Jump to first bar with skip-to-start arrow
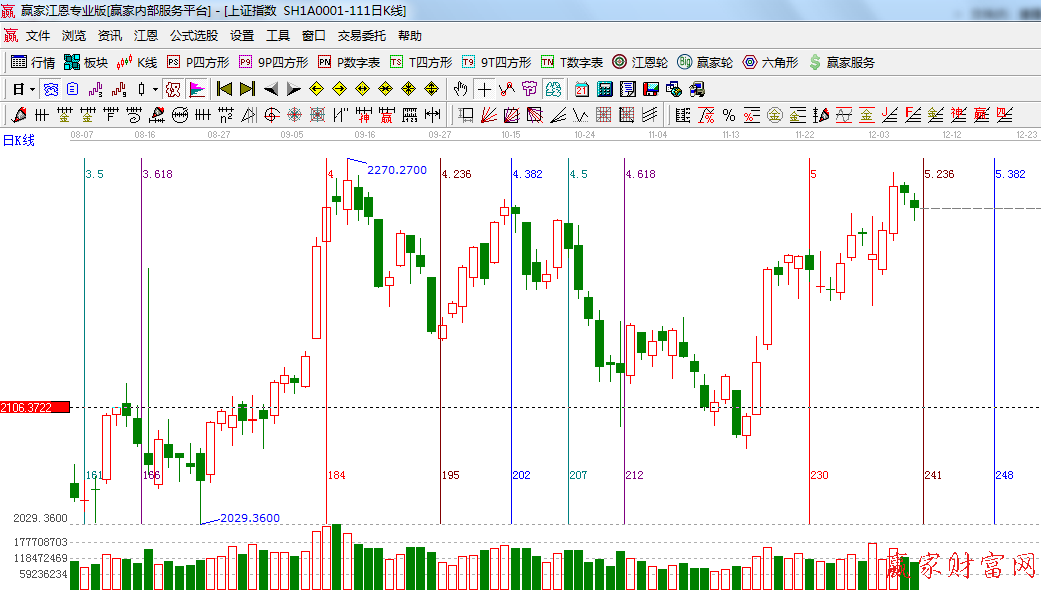The image size is (1041, 590). pos(224,89)
